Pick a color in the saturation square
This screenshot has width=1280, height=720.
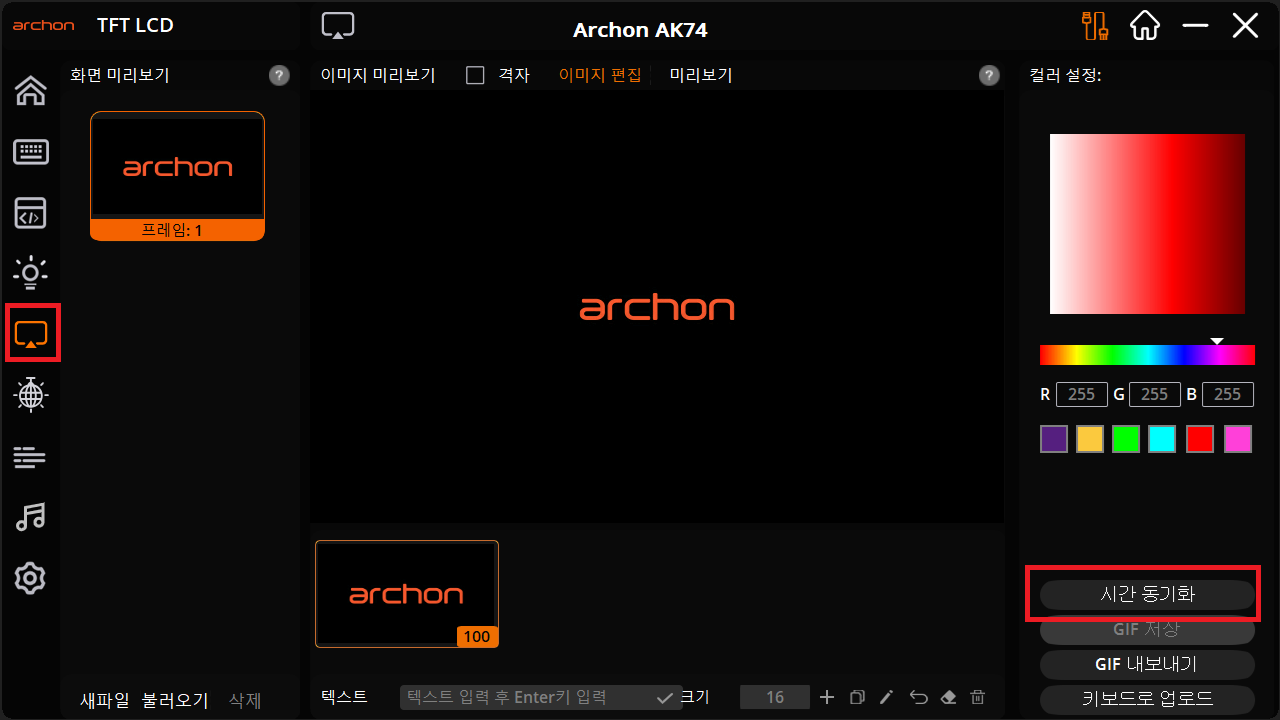point(1147,224)
